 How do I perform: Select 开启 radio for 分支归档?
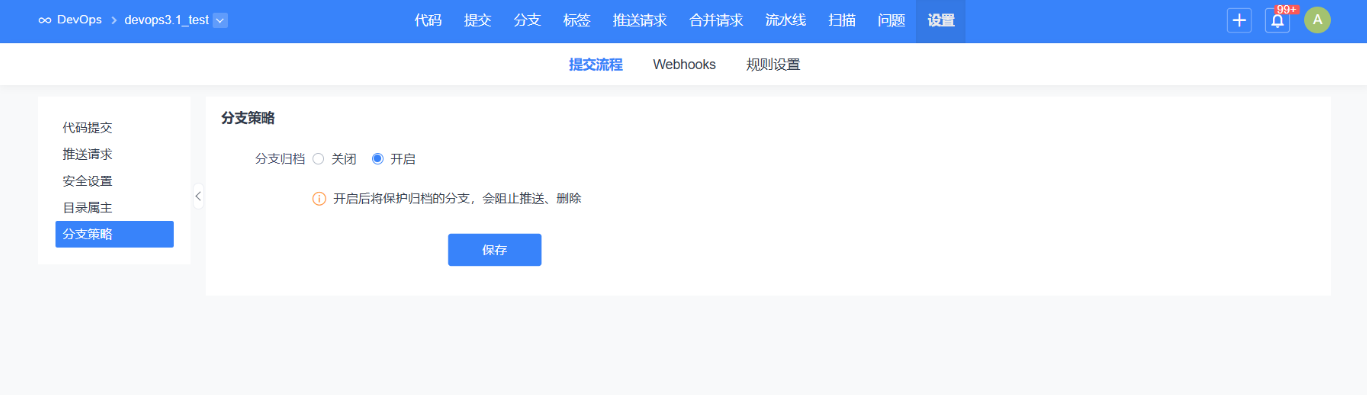(377, 158)
